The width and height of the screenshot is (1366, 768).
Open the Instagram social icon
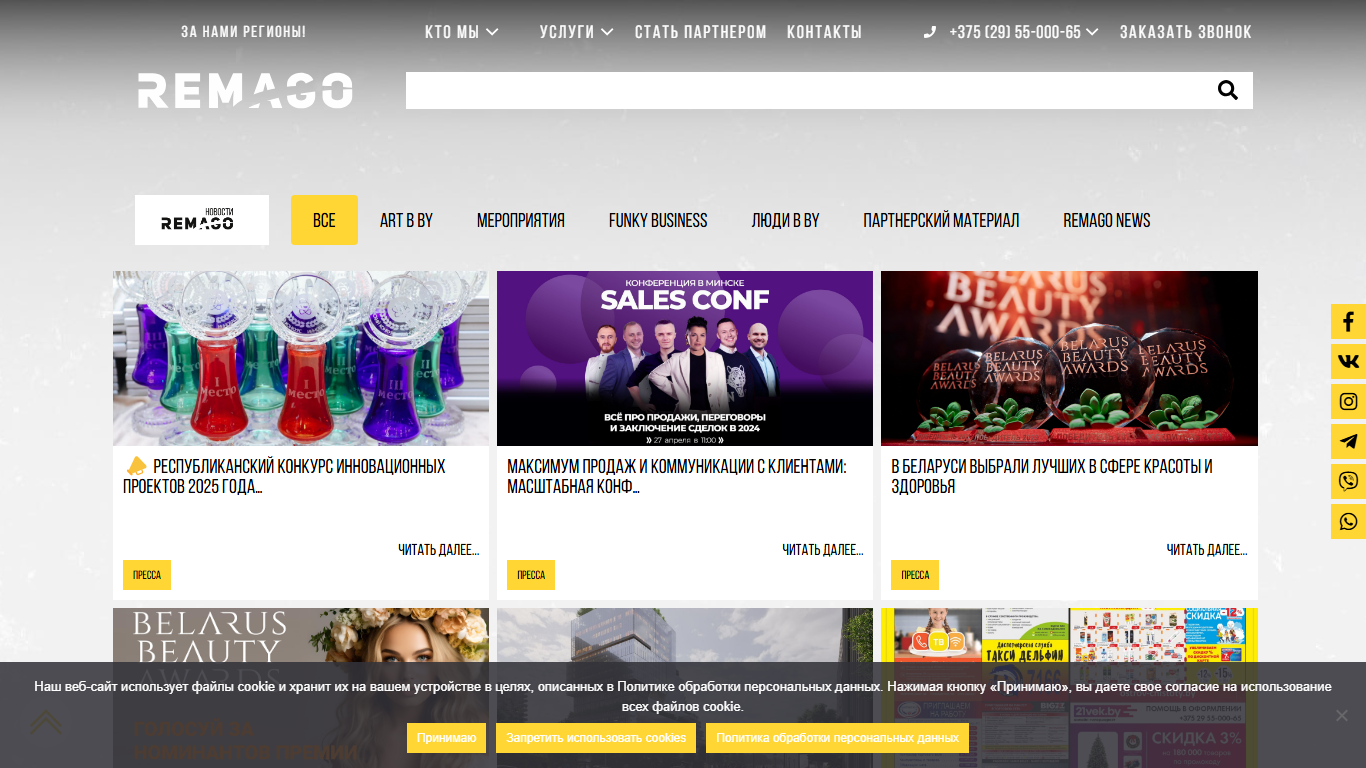point(1348,402)
